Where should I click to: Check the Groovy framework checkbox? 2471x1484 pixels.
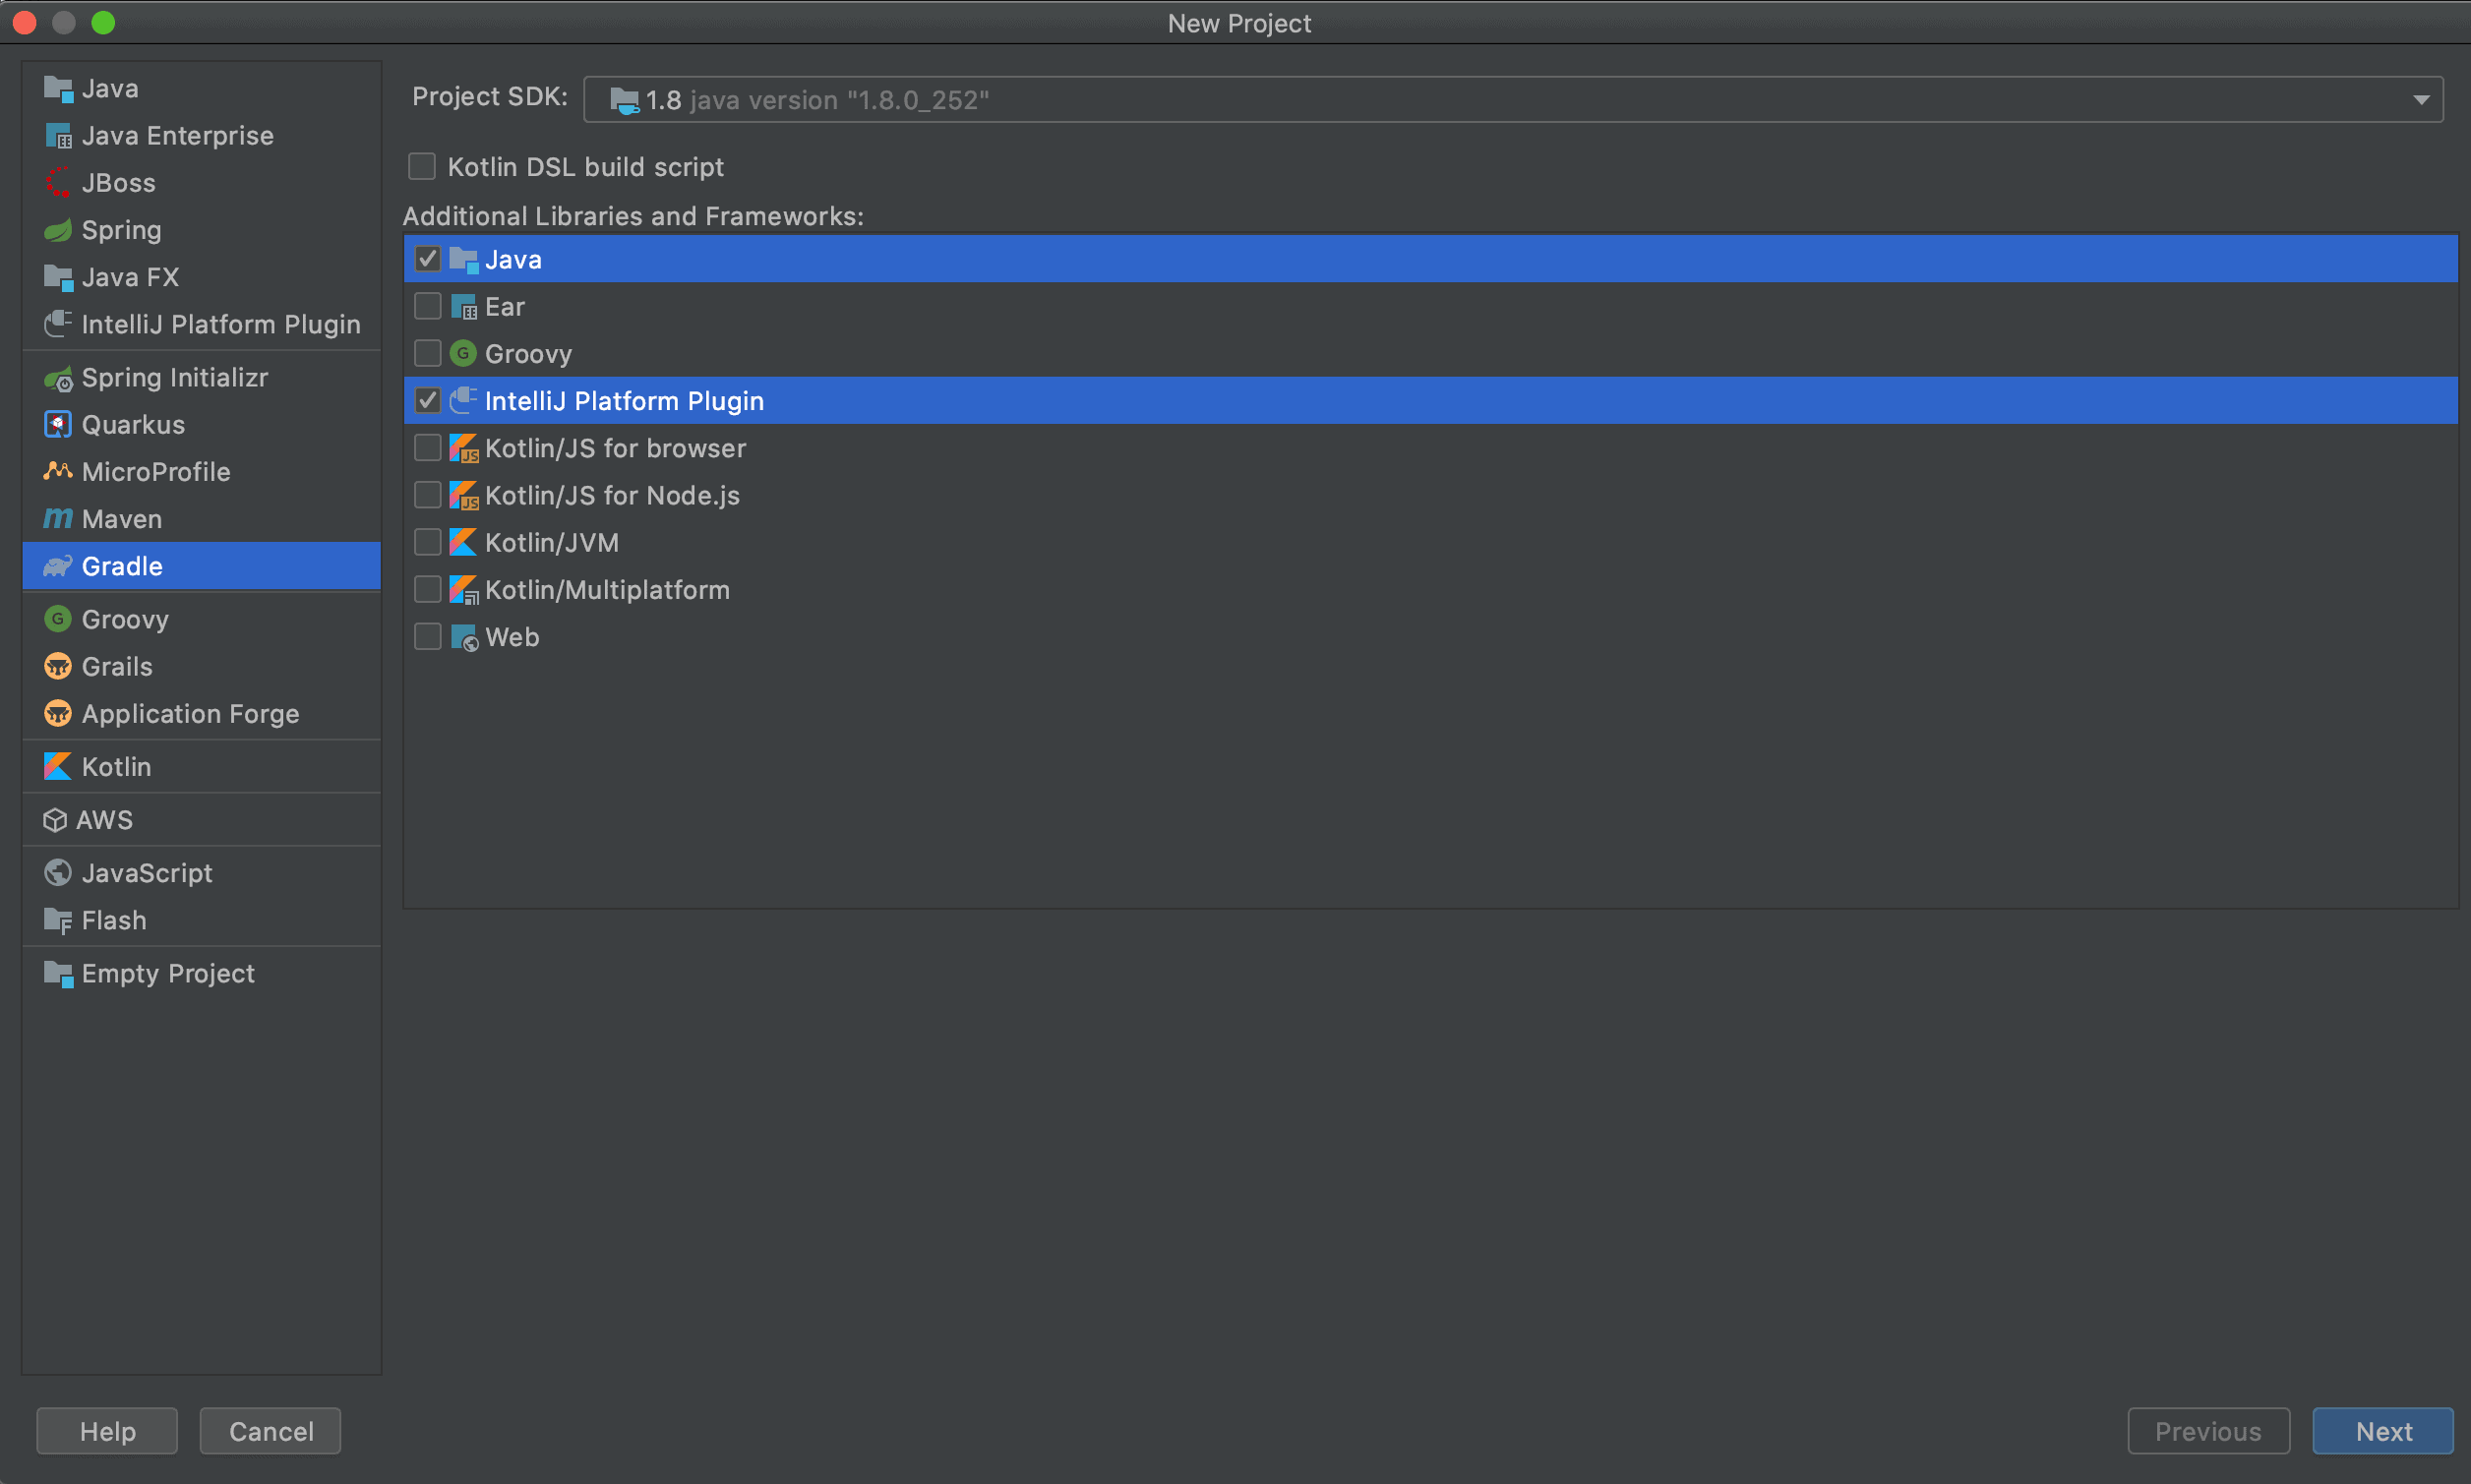tap(427, 352)
